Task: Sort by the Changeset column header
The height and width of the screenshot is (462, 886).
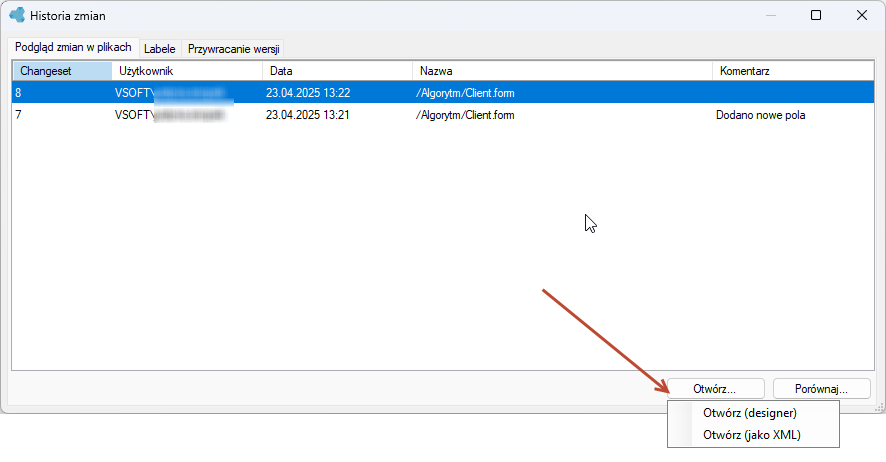Action: [x=62, y=71]
